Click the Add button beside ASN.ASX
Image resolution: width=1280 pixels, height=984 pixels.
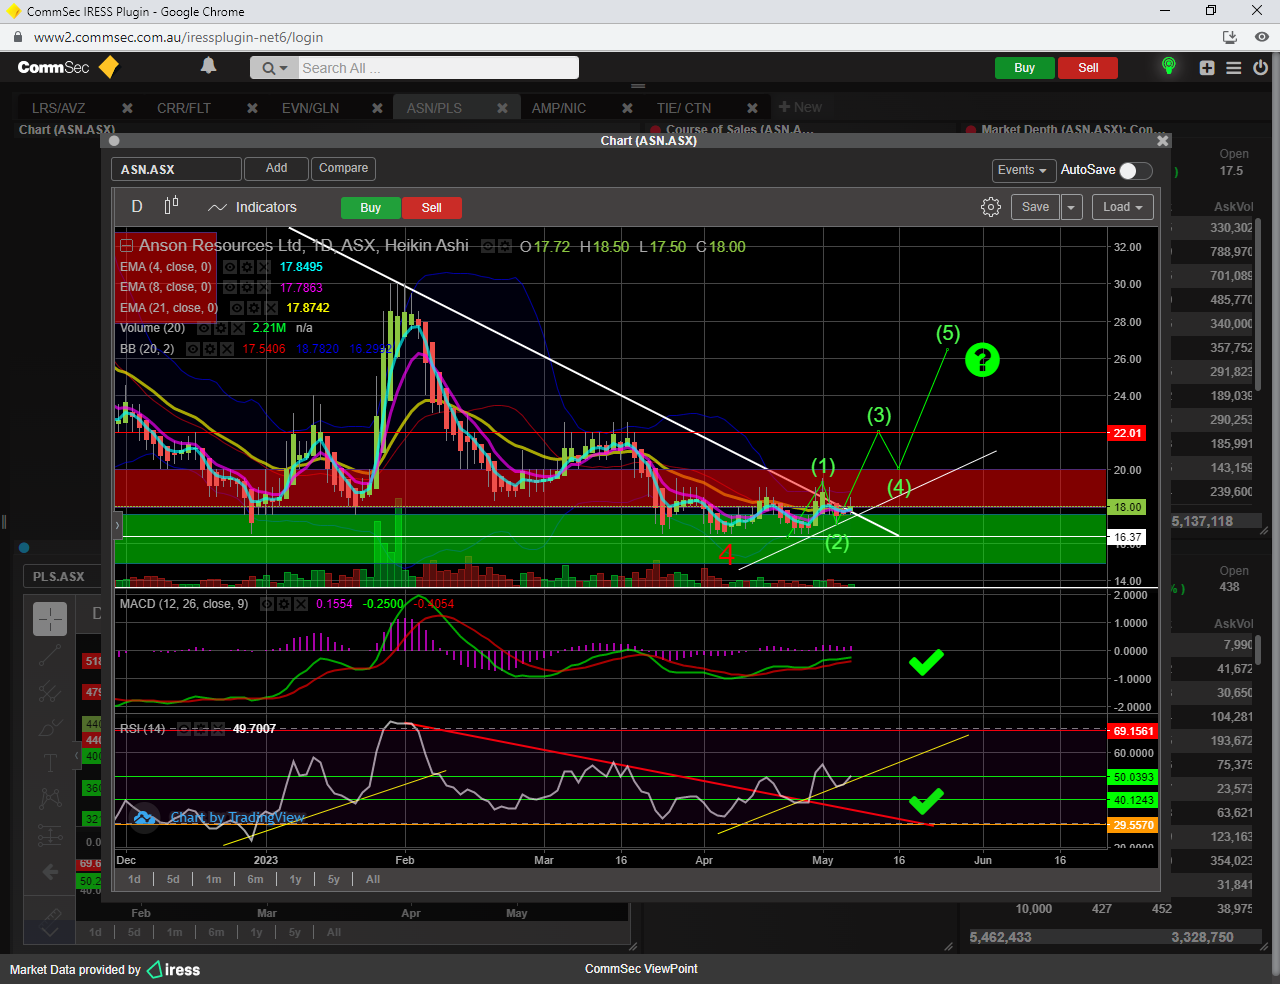pos(276,169)
